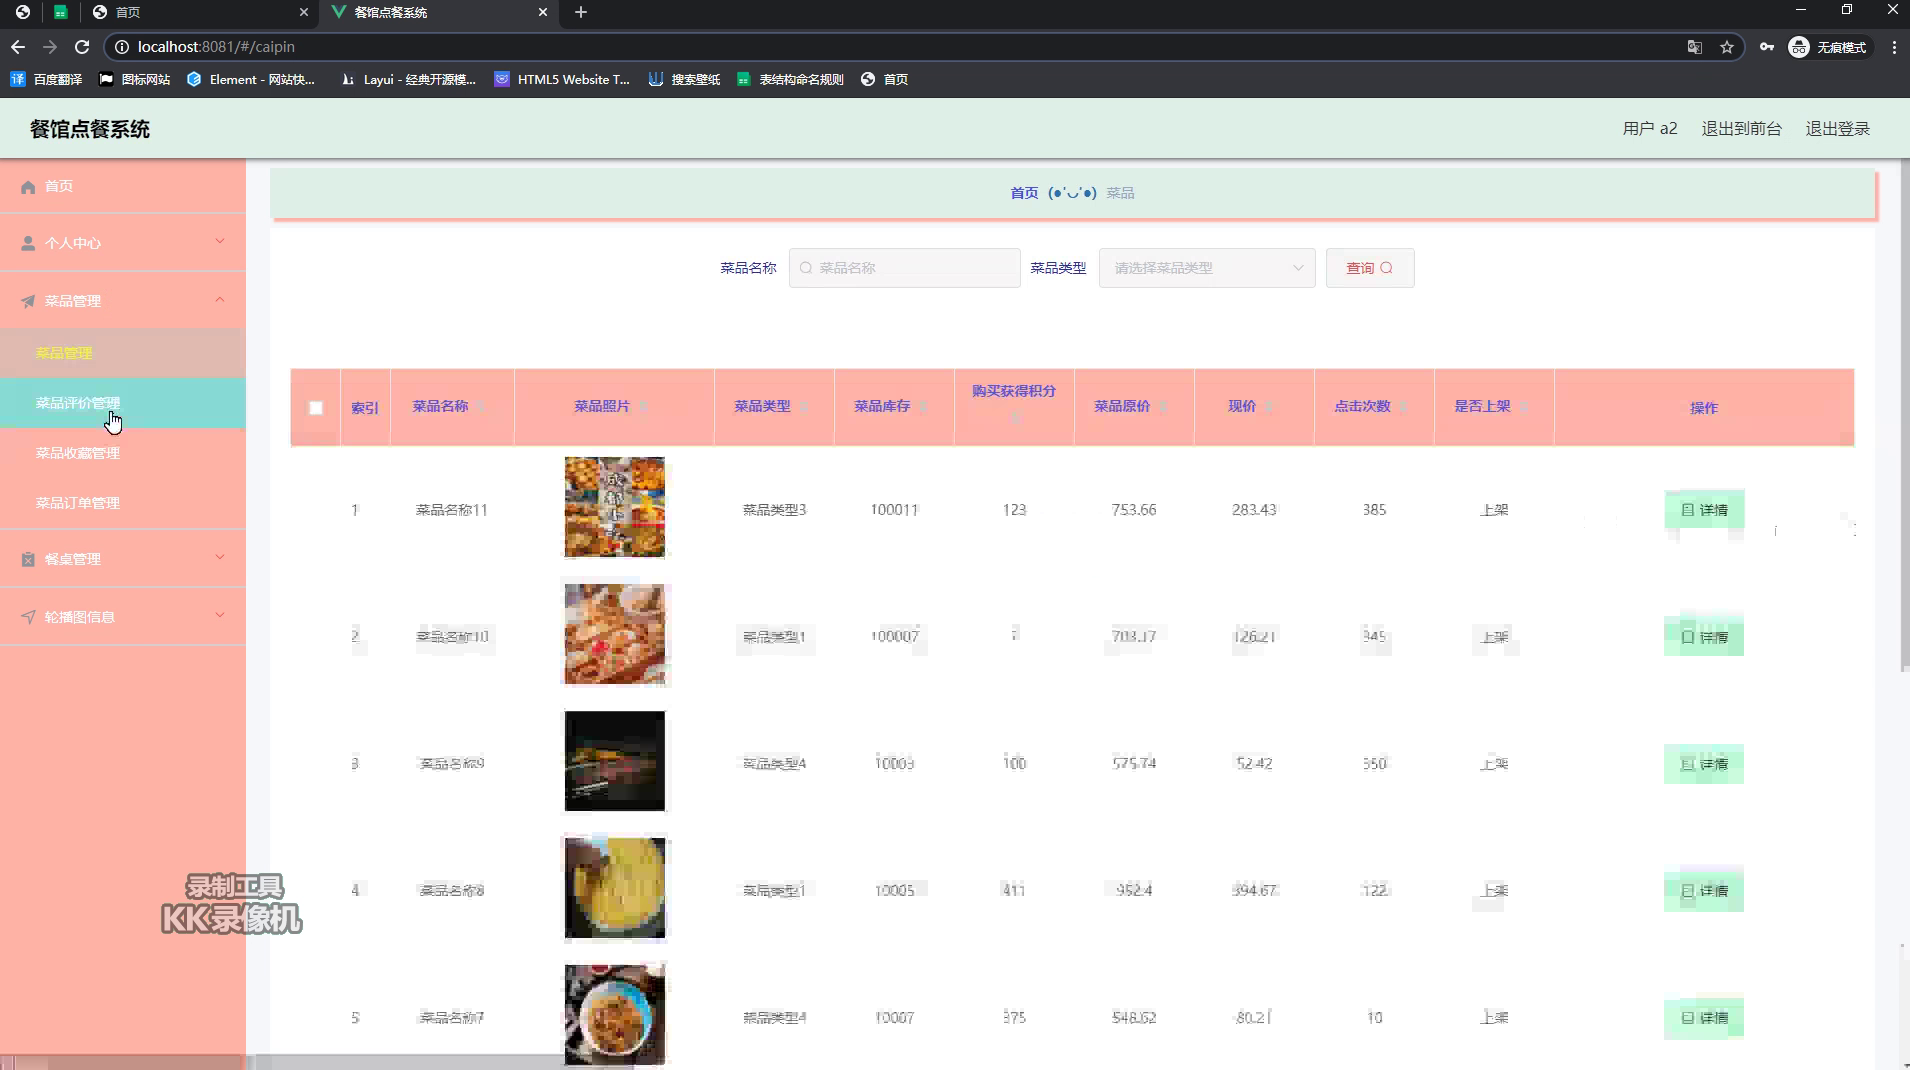Click 退出到前台 link in header
The height and width of the screenshot is (1070, 1910).
tap(1741, 129)
